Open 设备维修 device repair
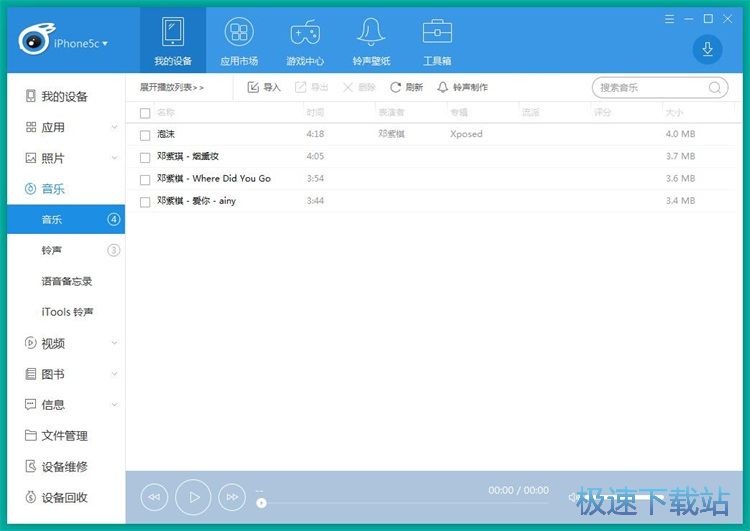This screenshot has height=531, width=750. pyautogui.click(x=56, y=466)
